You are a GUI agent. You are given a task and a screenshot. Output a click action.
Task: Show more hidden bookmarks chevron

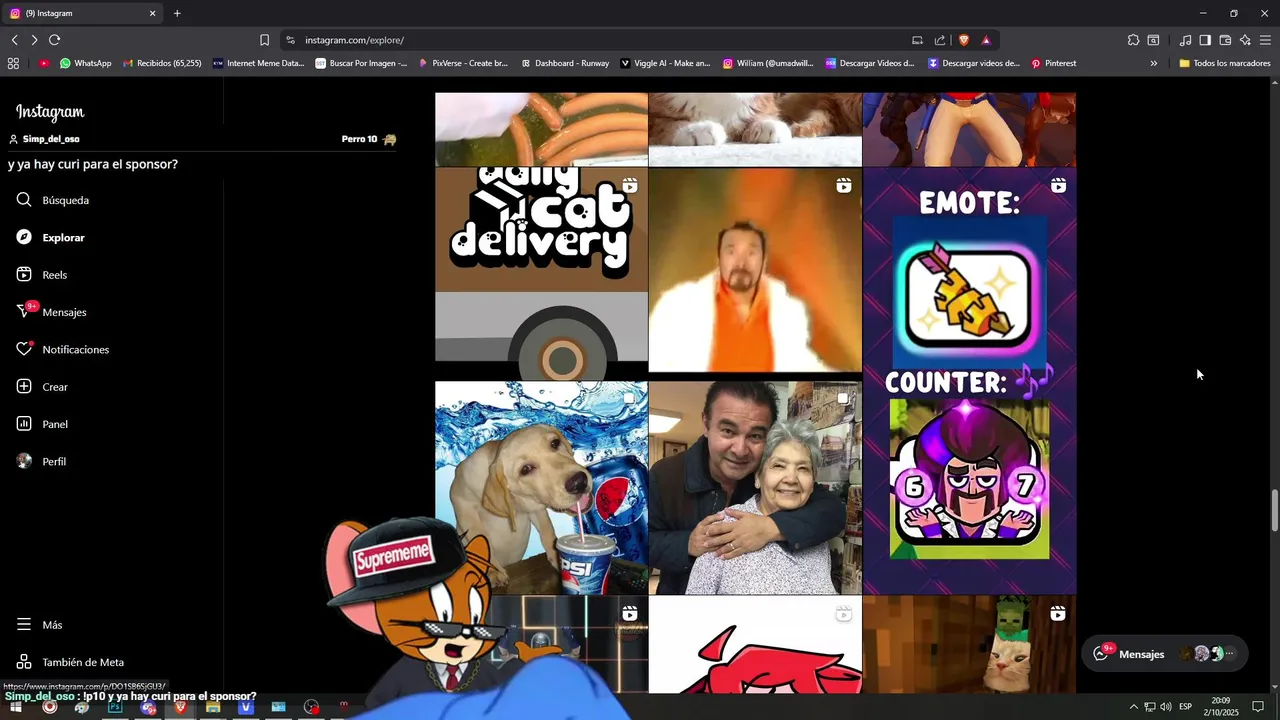click(x=1153, y=63)
